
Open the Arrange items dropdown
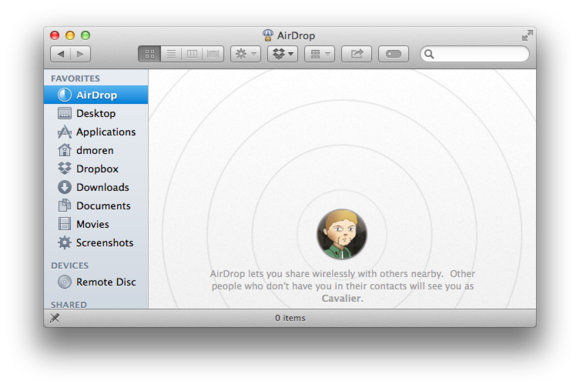[320, 54]
